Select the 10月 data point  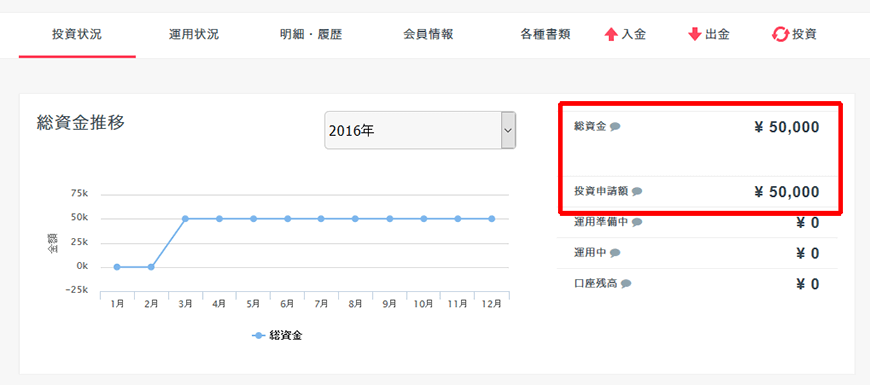click(x=424, y=219)
